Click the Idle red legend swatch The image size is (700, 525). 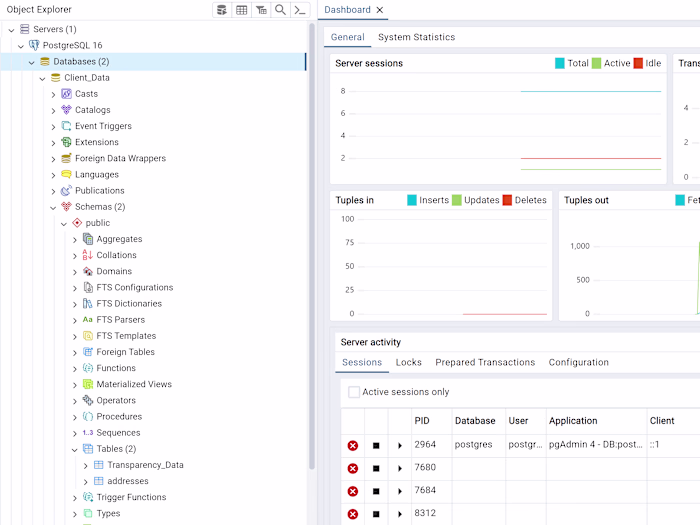coord(638,63)
